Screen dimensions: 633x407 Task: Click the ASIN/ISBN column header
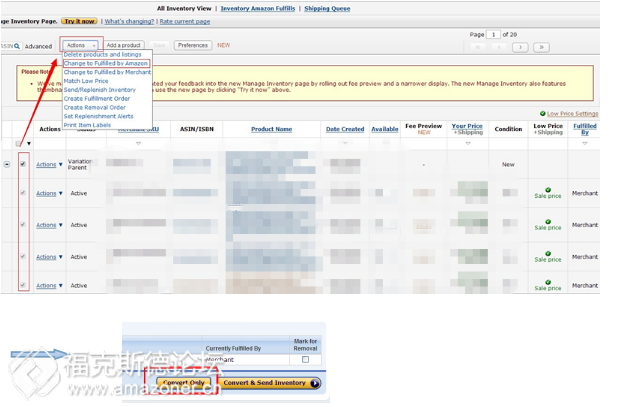197,129
